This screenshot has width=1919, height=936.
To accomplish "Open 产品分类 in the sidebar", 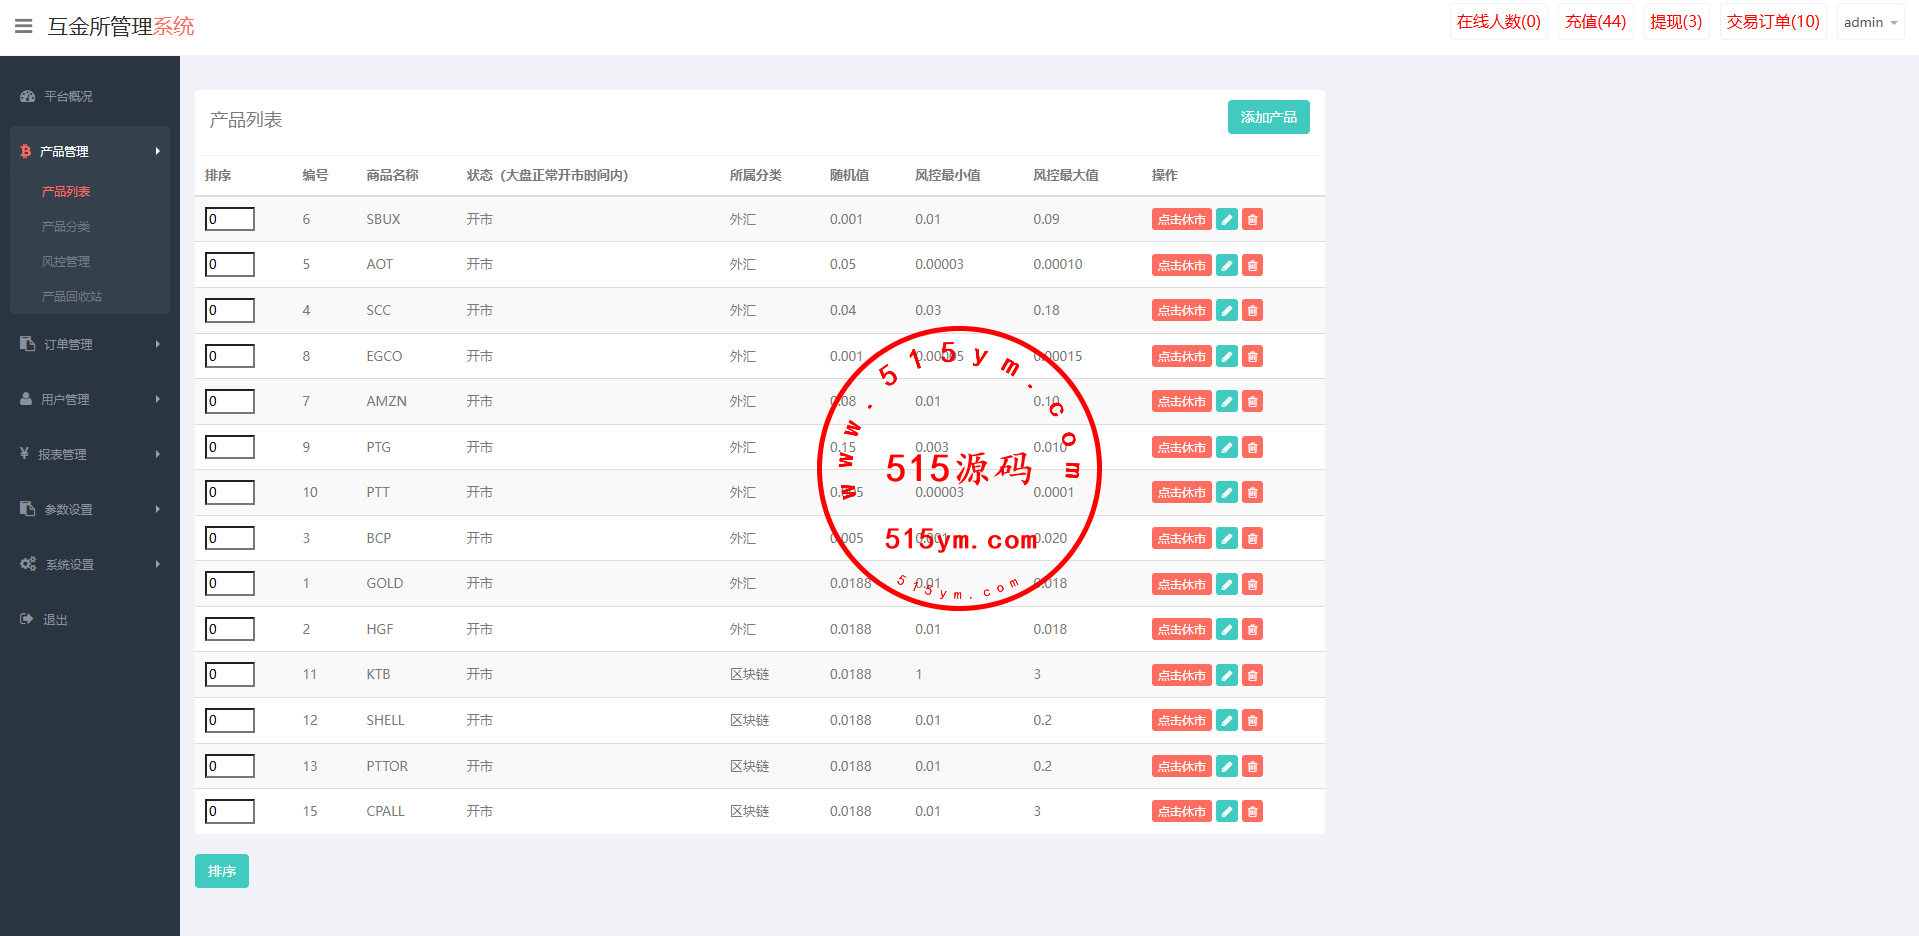I will [66, 227].
